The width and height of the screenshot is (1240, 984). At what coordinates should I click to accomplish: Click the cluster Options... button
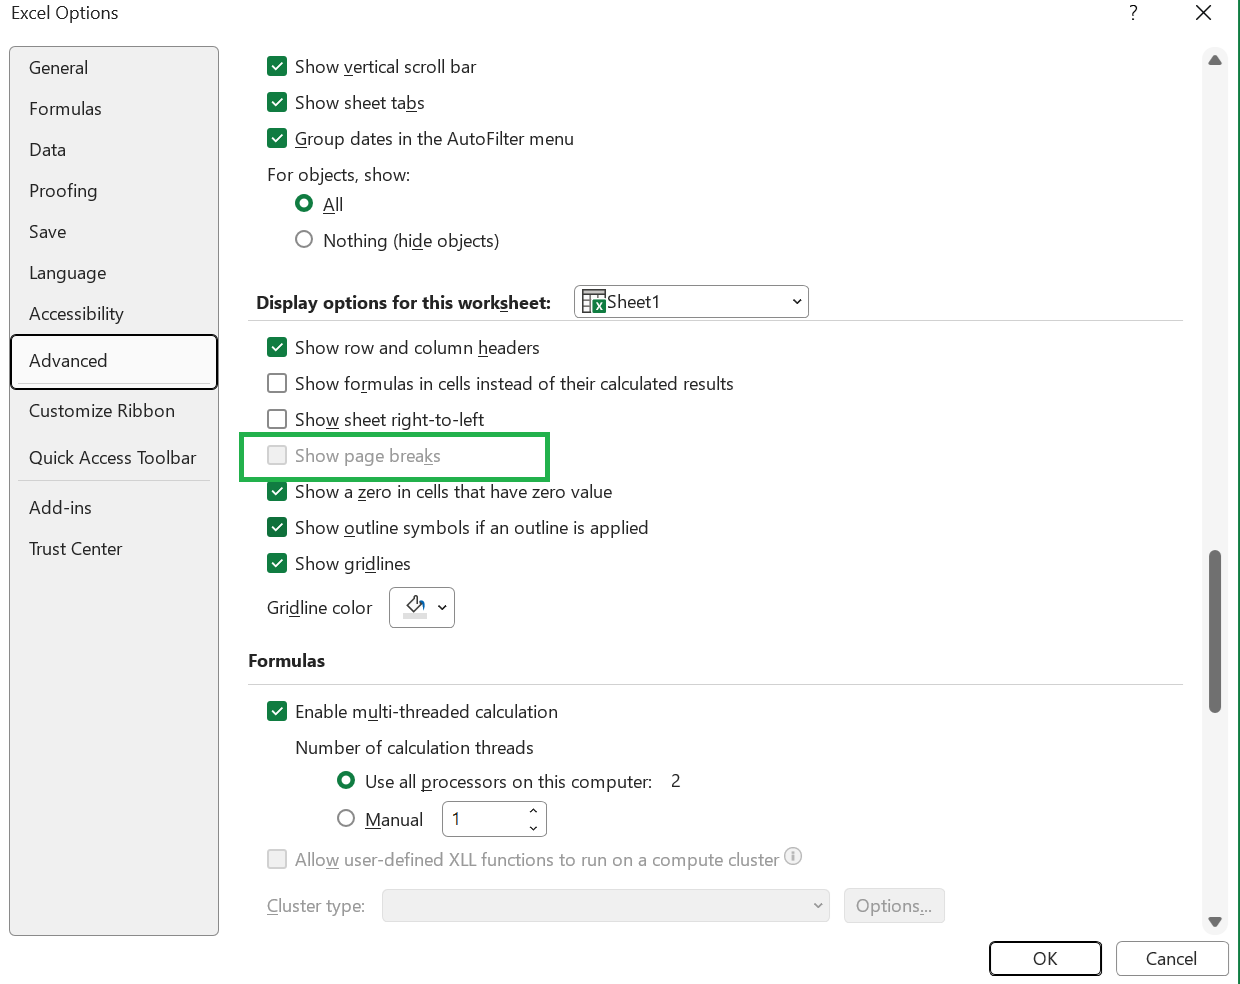(x=894, y=906)
